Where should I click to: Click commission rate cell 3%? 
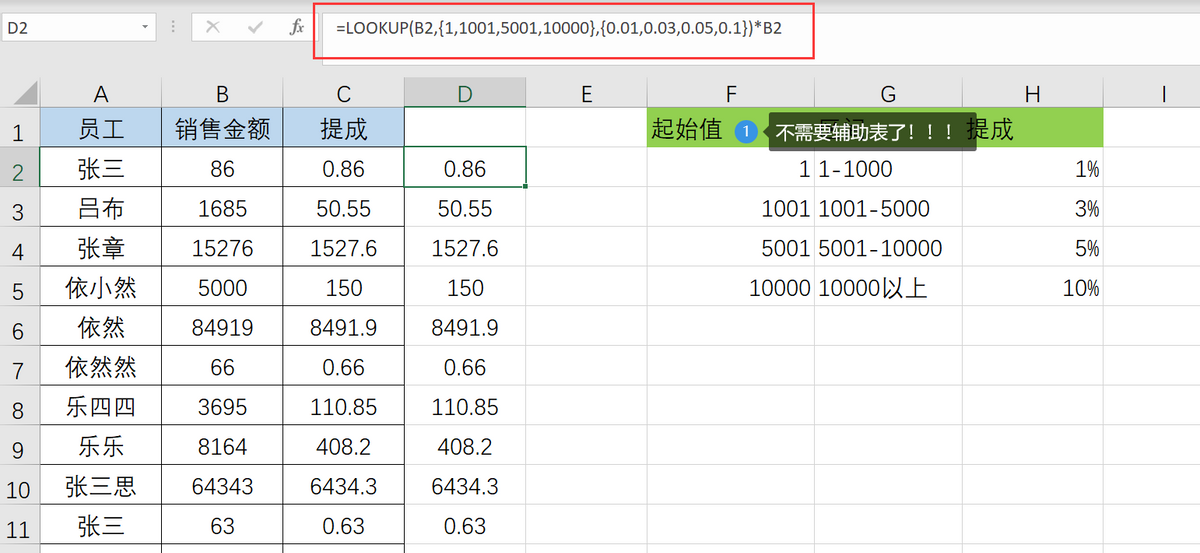tap(1033, 209)
